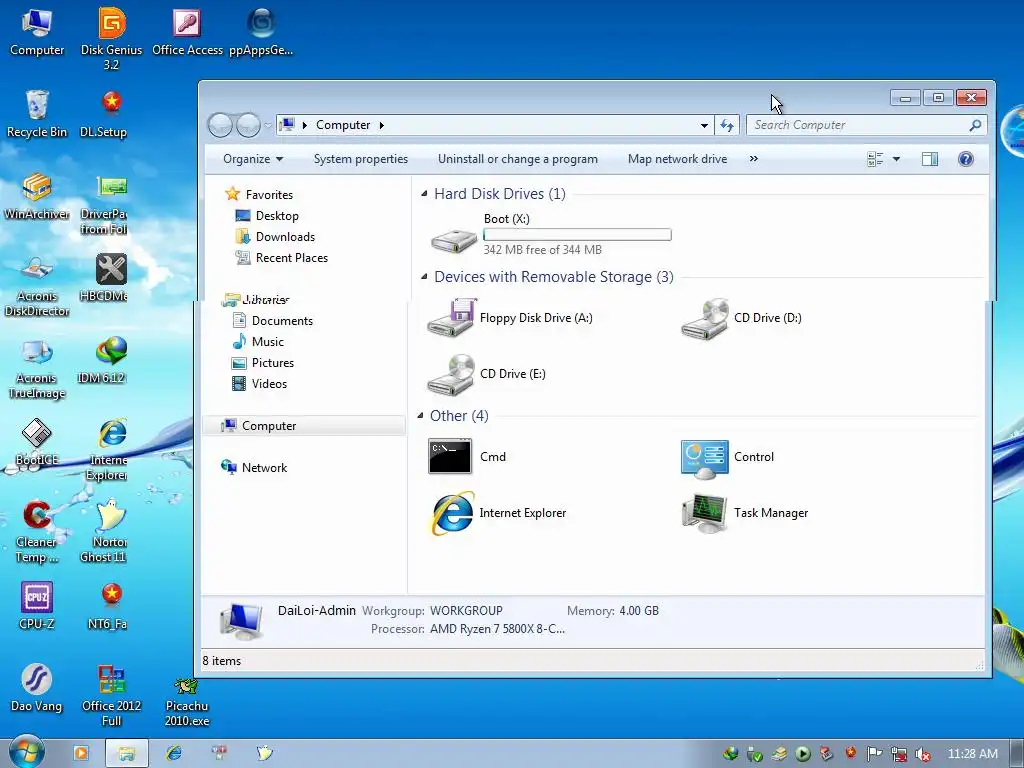The height and width of the screenshot is (768, 1024).
Task: Open Dao Vang desktop icon
Action: click(x=37, y=688)
